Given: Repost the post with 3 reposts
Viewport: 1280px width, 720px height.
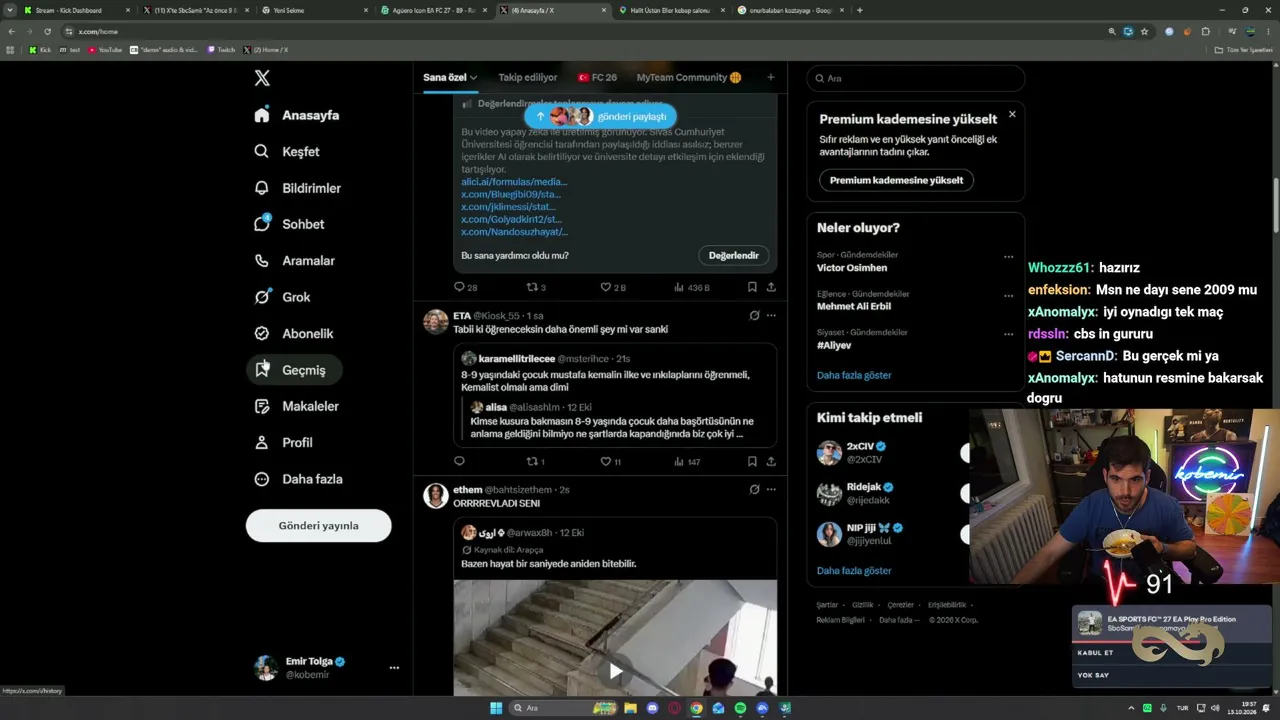Looking at the screenshot, I should 536,287.
